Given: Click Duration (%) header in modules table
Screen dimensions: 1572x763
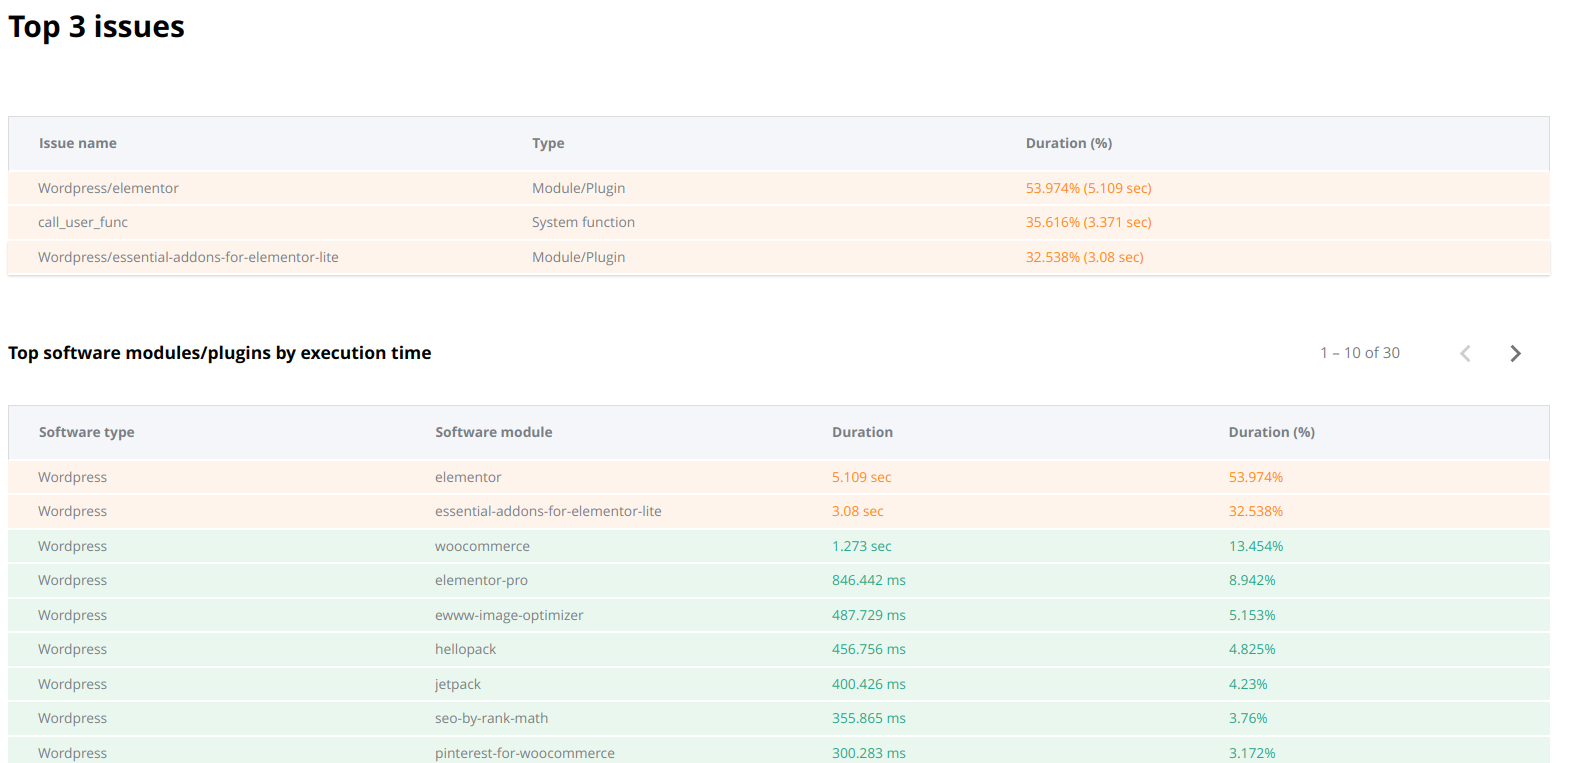Looking at the screenshot, I should [x=1271, y=432].
